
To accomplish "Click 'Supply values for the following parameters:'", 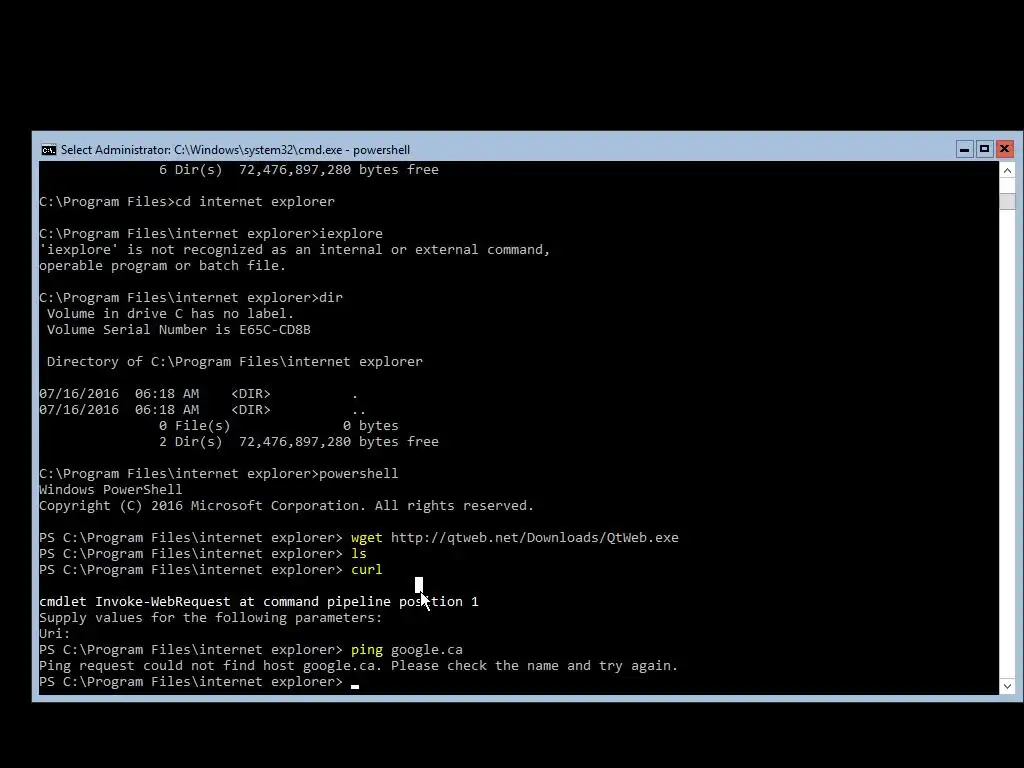I will 210,618.
